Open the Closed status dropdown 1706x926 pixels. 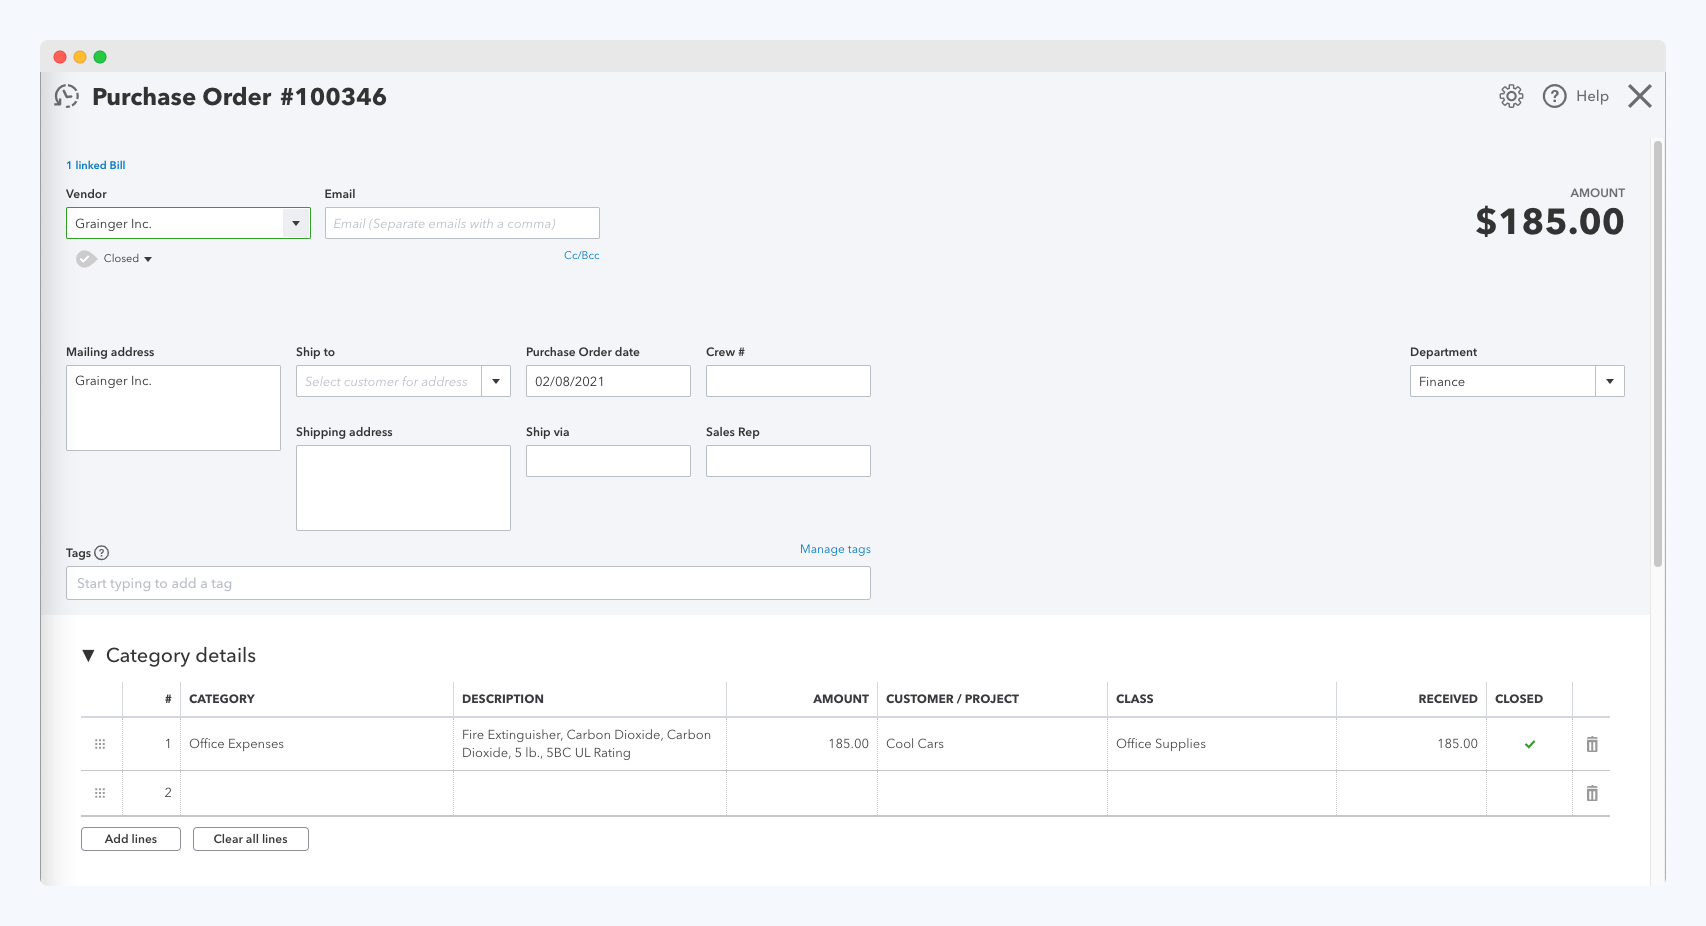(x=127, y=258)
